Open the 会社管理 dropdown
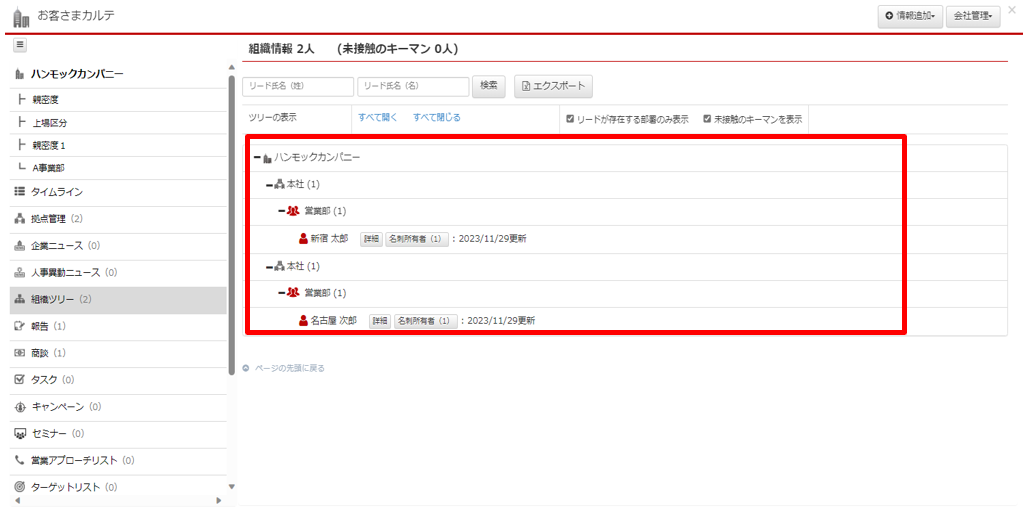This screenshot has height=508, width=1030. coord(972,16)
